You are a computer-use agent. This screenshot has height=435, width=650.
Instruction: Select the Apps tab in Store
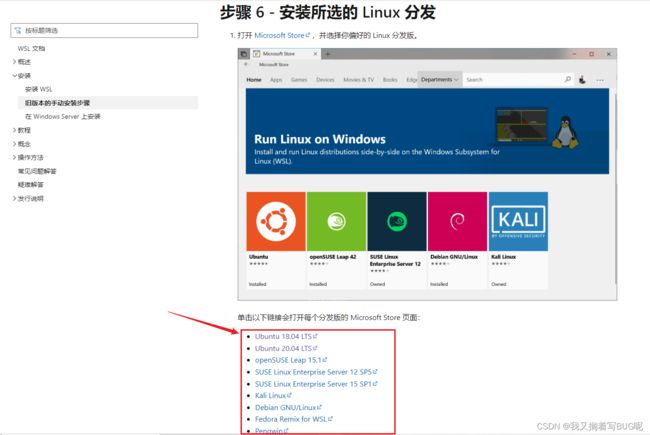tap(276, 80)
